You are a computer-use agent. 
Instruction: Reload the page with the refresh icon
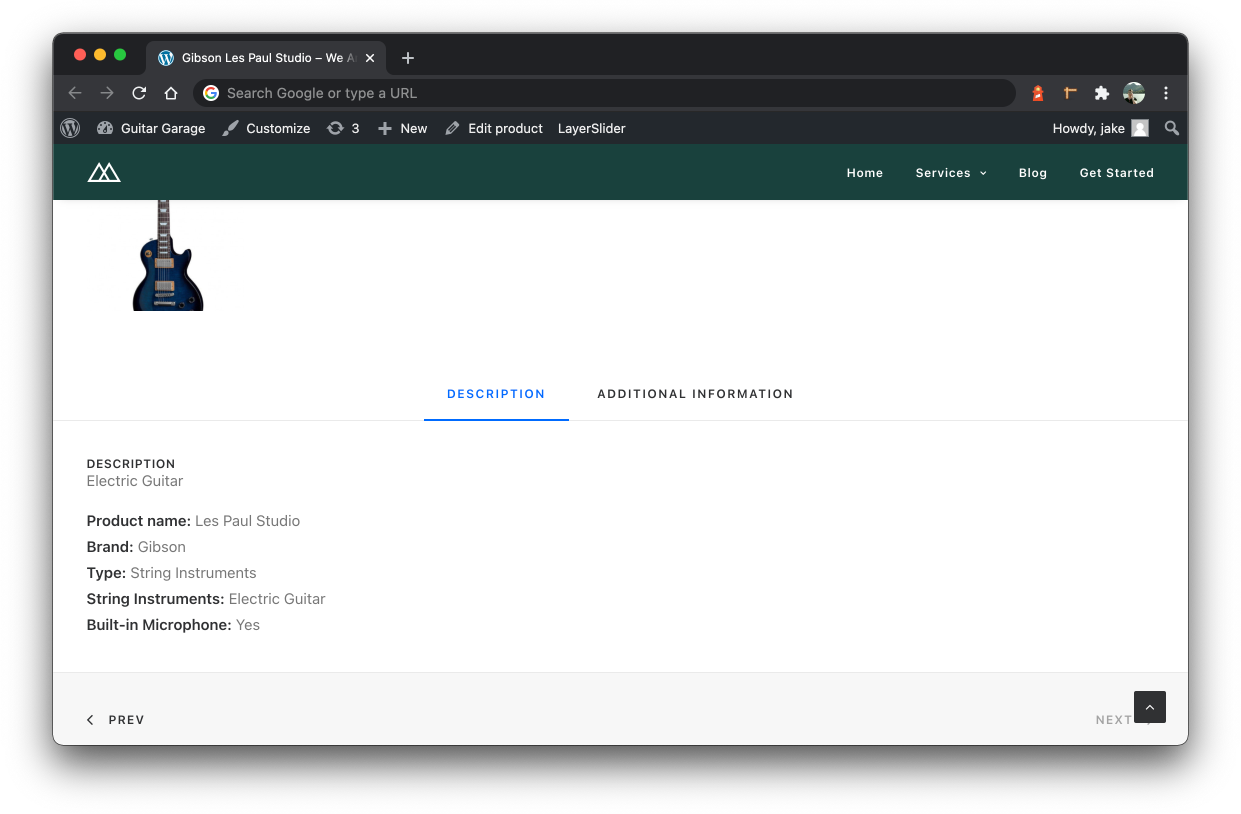point(139,92)
